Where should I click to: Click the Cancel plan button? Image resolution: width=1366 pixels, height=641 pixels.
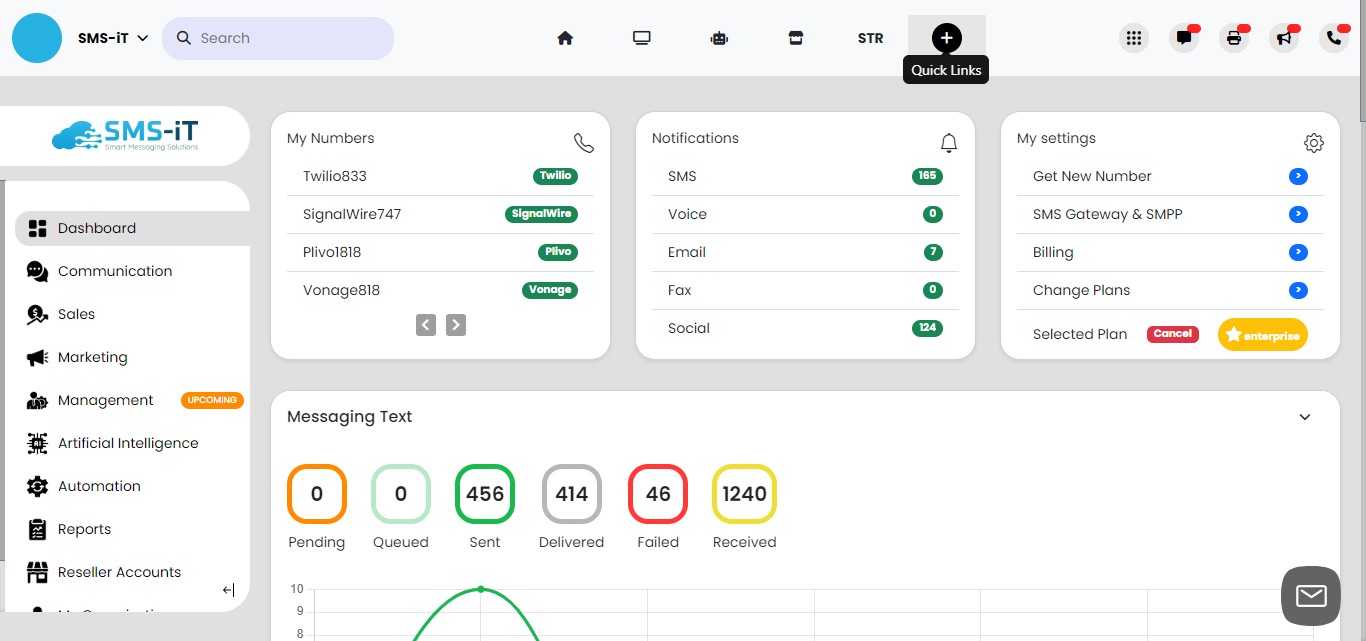[1172, 334]
